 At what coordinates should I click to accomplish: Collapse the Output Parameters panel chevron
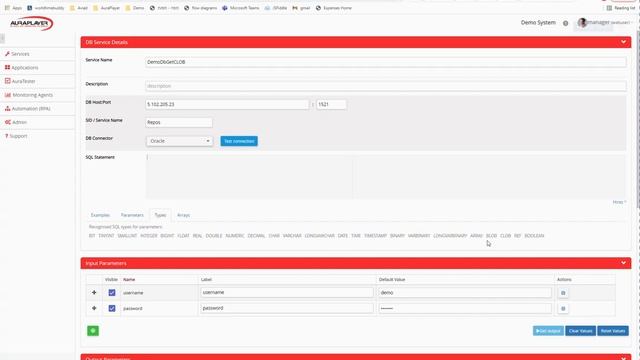click(623, 358)
